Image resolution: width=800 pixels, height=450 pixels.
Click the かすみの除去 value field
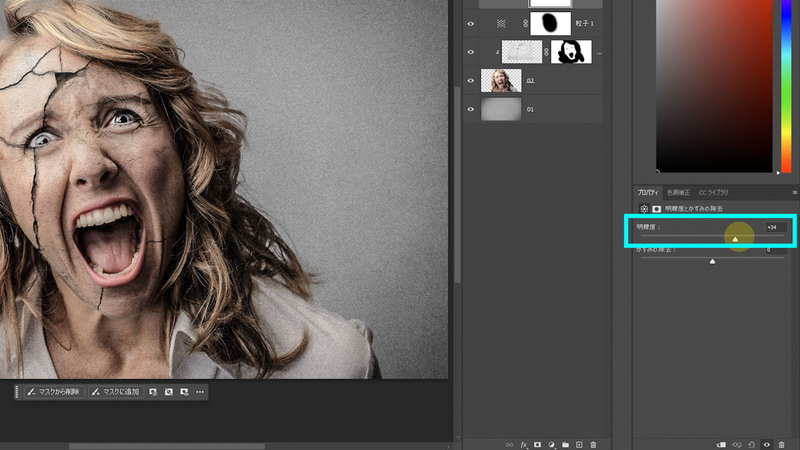pyautogui.click(x=776, y=250)
